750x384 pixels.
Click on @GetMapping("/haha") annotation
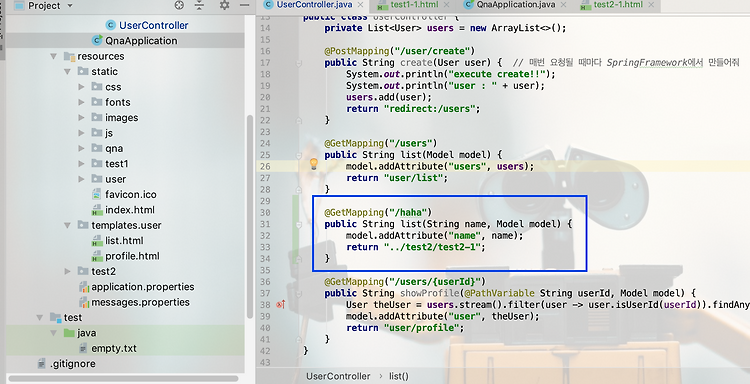(x=378, y=212)
